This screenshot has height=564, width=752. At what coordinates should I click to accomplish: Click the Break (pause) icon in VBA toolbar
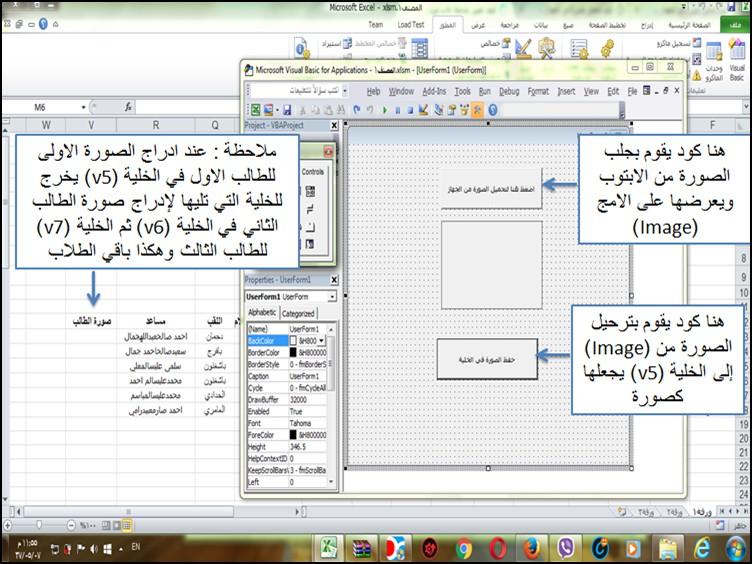[398, 110]
